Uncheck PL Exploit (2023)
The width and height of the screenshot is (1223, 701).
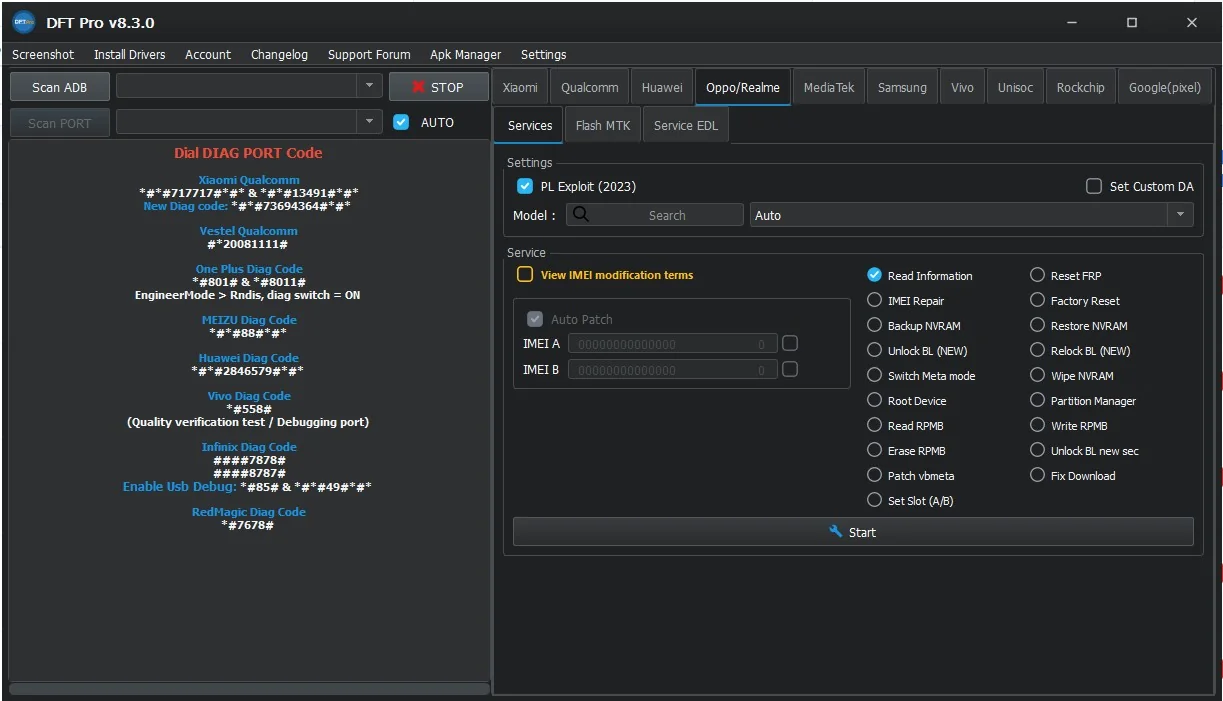[x=525, y=186]
